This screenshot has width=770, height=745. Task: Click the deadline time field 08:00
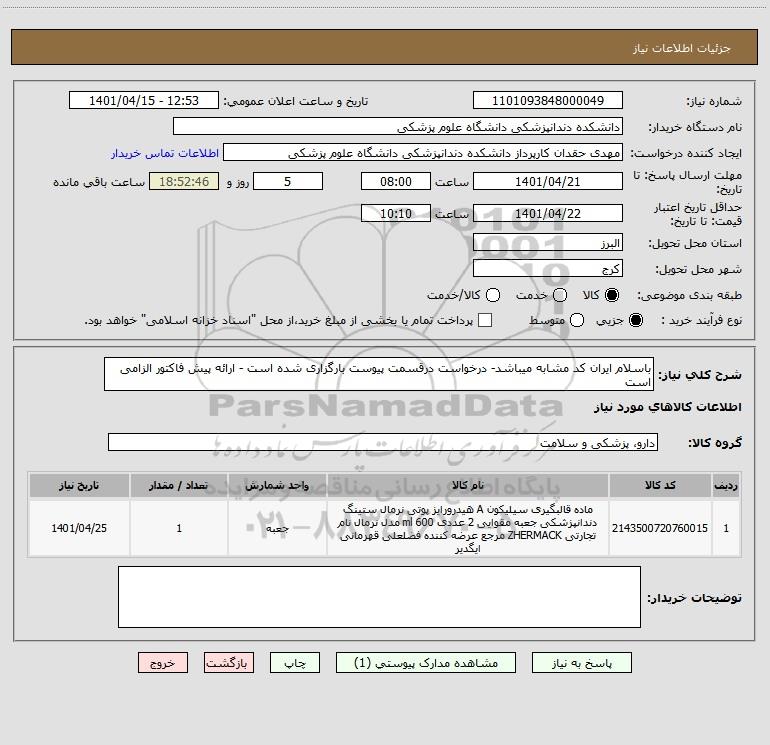coord(396,181)
